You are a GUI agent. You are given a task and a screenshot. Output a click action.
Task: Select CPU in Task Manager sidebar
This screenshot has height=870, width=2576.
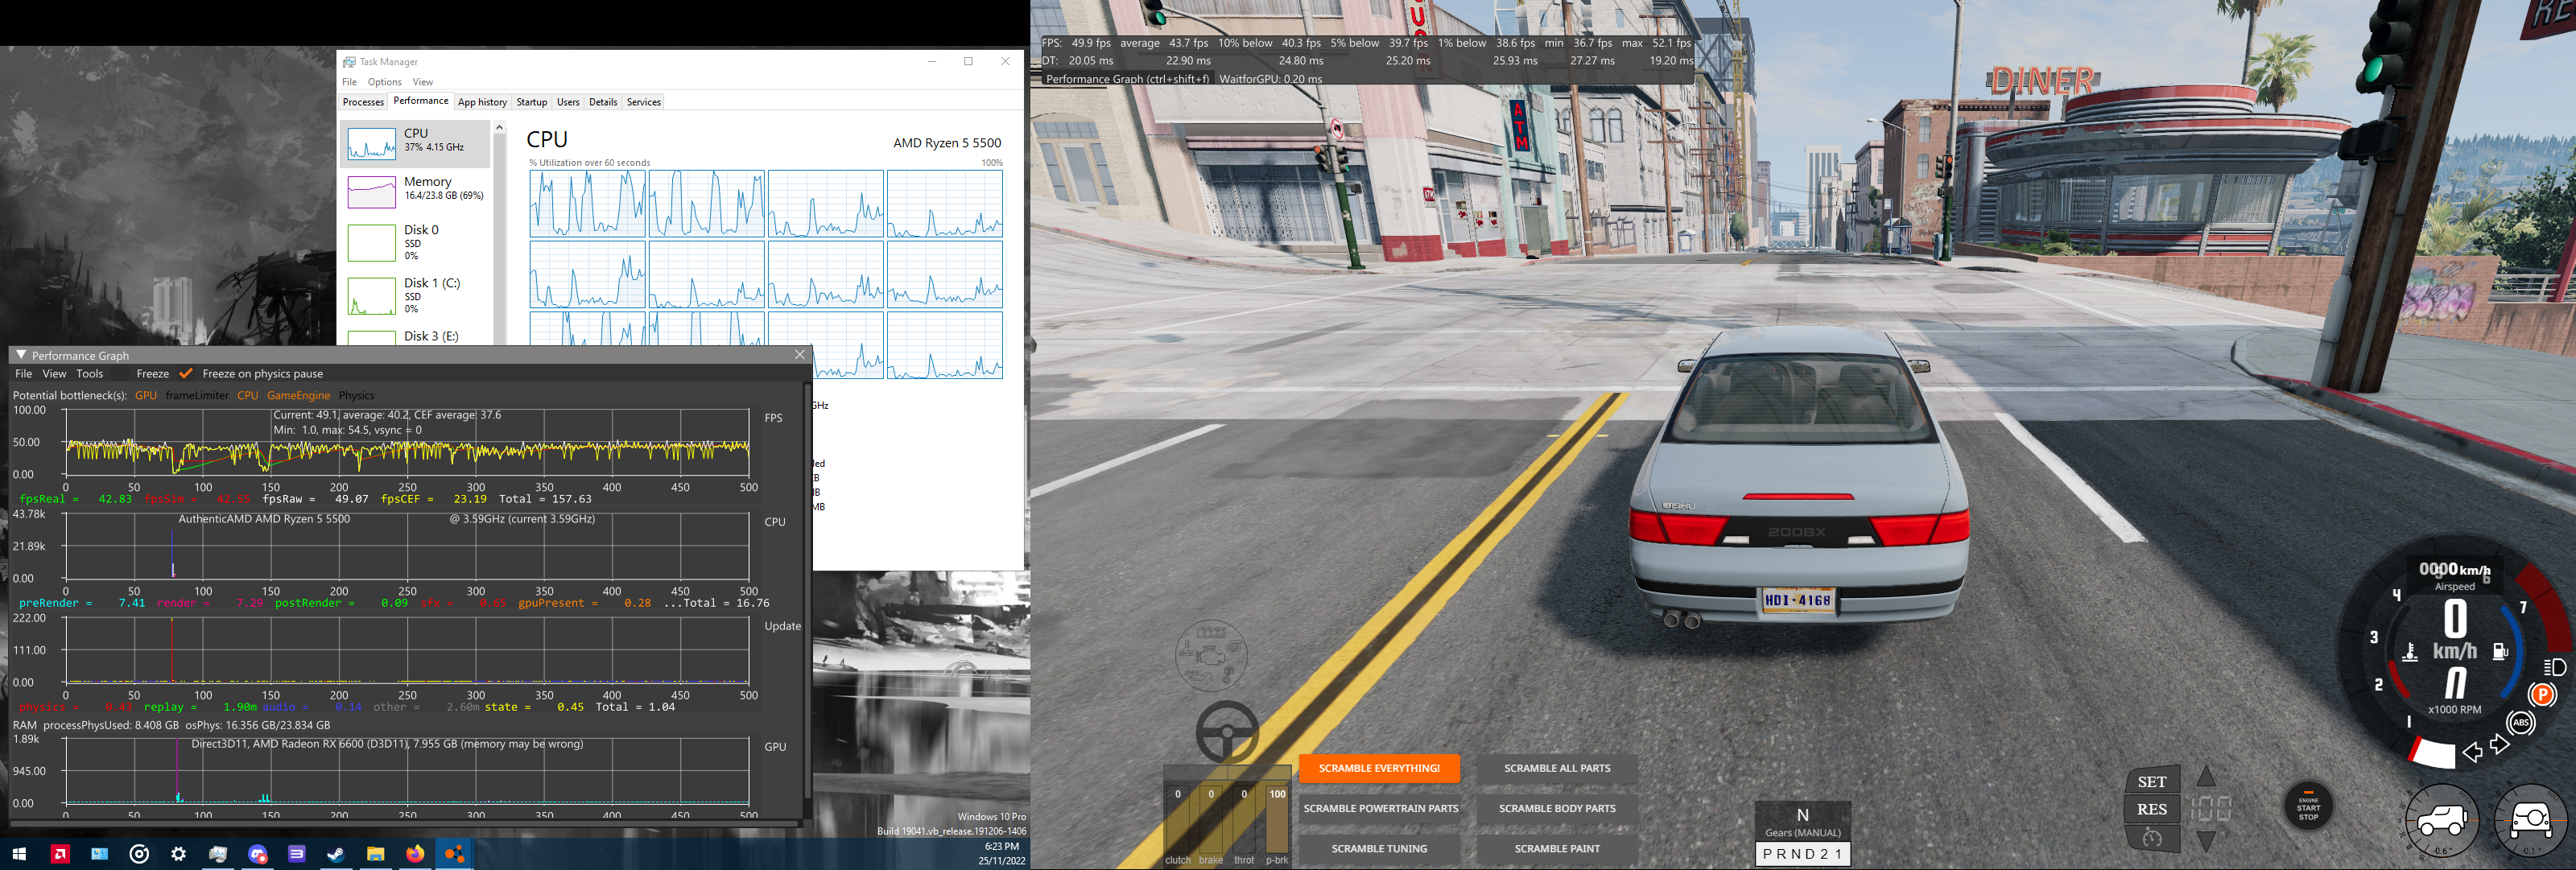[x=416, y=144]
